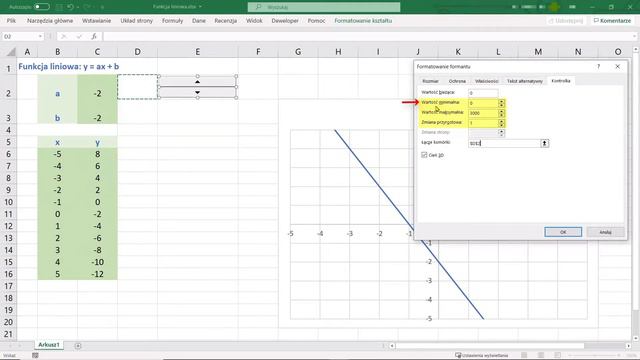Click the vertical scrollbar down arrow

636,338
